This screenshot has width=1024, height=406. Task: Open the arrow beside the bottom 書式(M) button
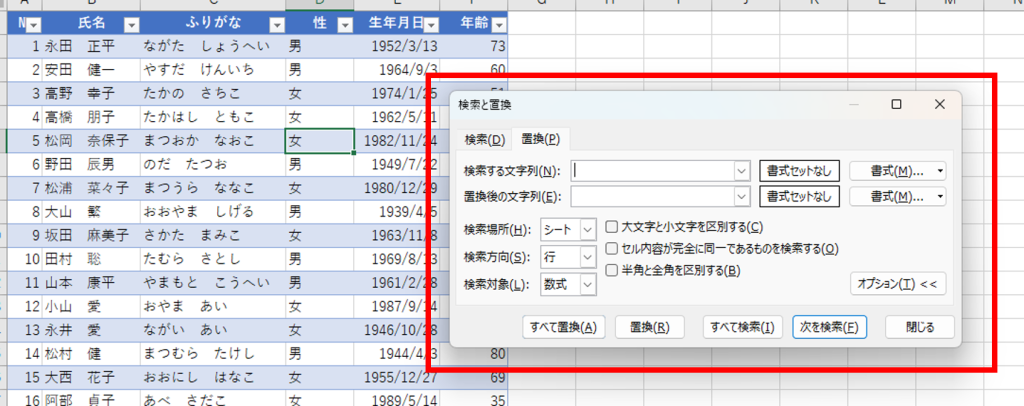tap(940, 197)
